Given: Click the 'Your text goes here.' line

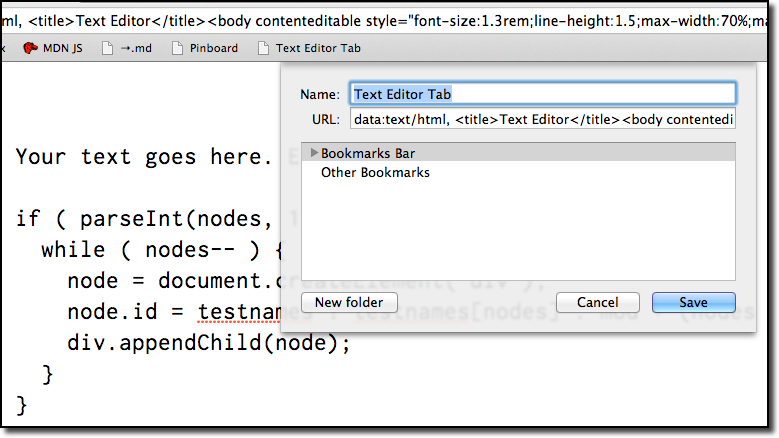Looking at the screenshot, I should (144, 157).
